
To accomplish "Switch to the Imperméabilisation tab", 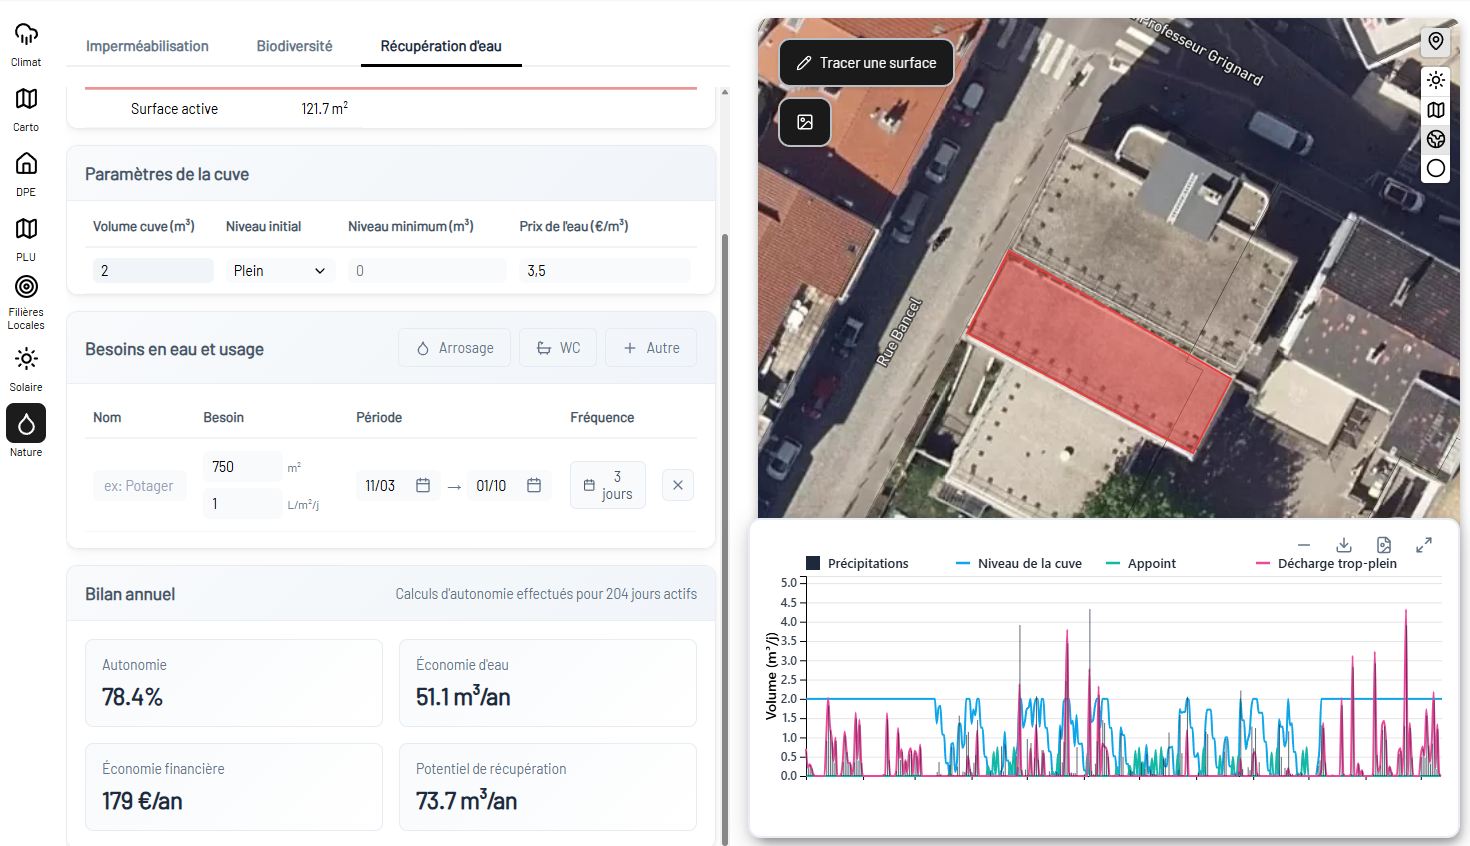I will pyautogui.click(x=147, y=46).
